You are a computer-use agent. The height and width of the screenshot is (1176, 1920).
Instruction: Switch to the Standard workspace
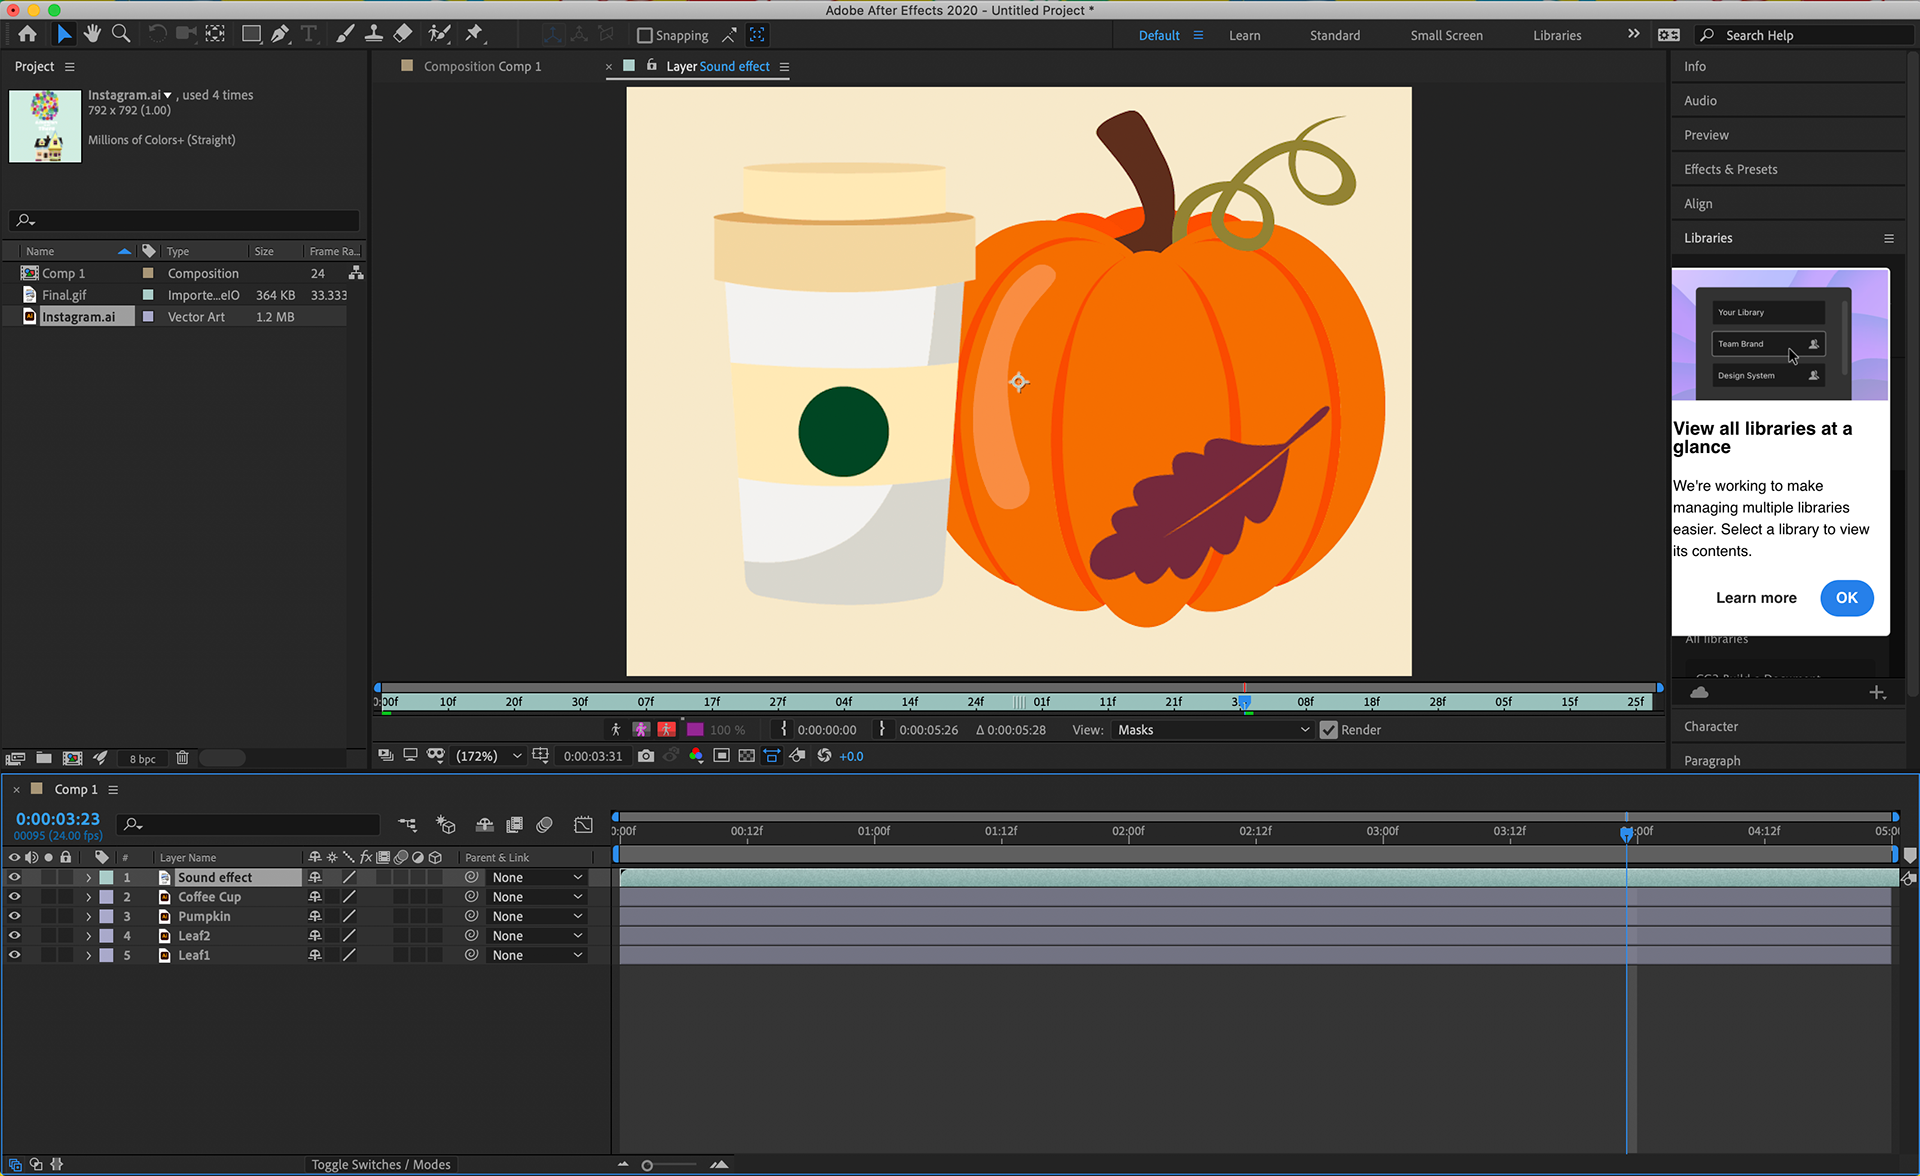pos(1335,35)
